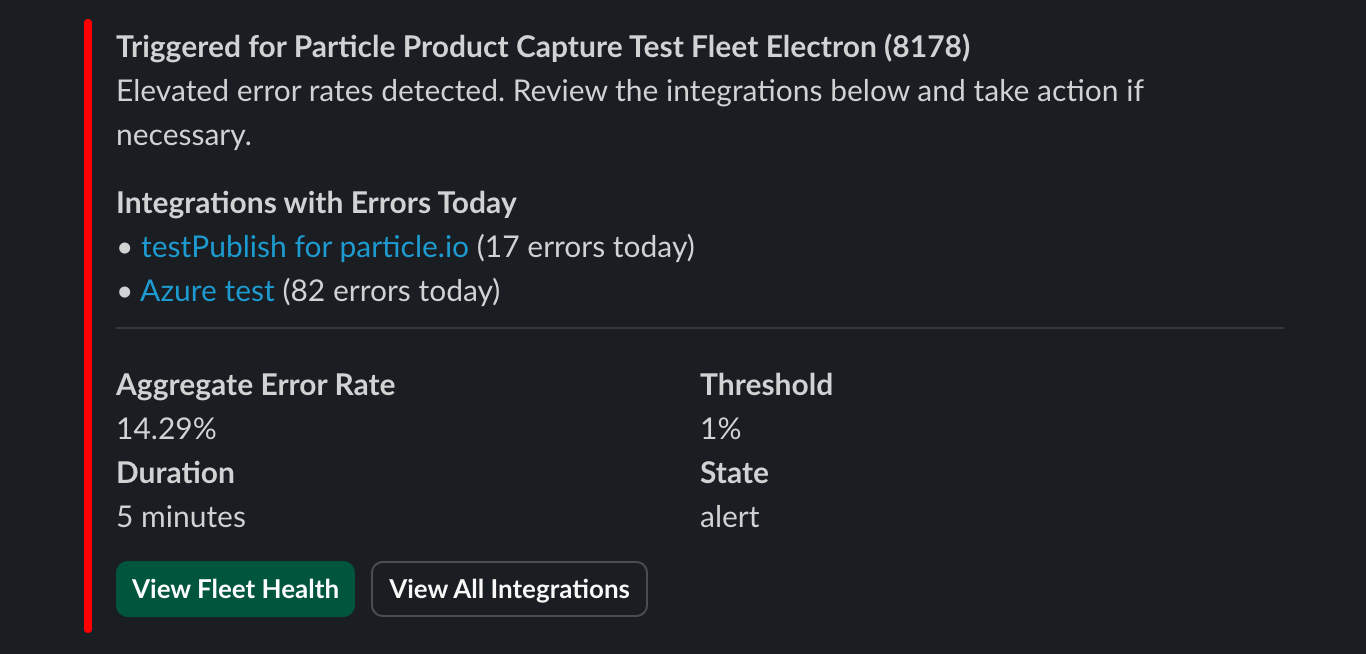The width and height of the screenshot is (1366, 654).
Task: Click the 82 errors today count
Action: coord(391,291)
